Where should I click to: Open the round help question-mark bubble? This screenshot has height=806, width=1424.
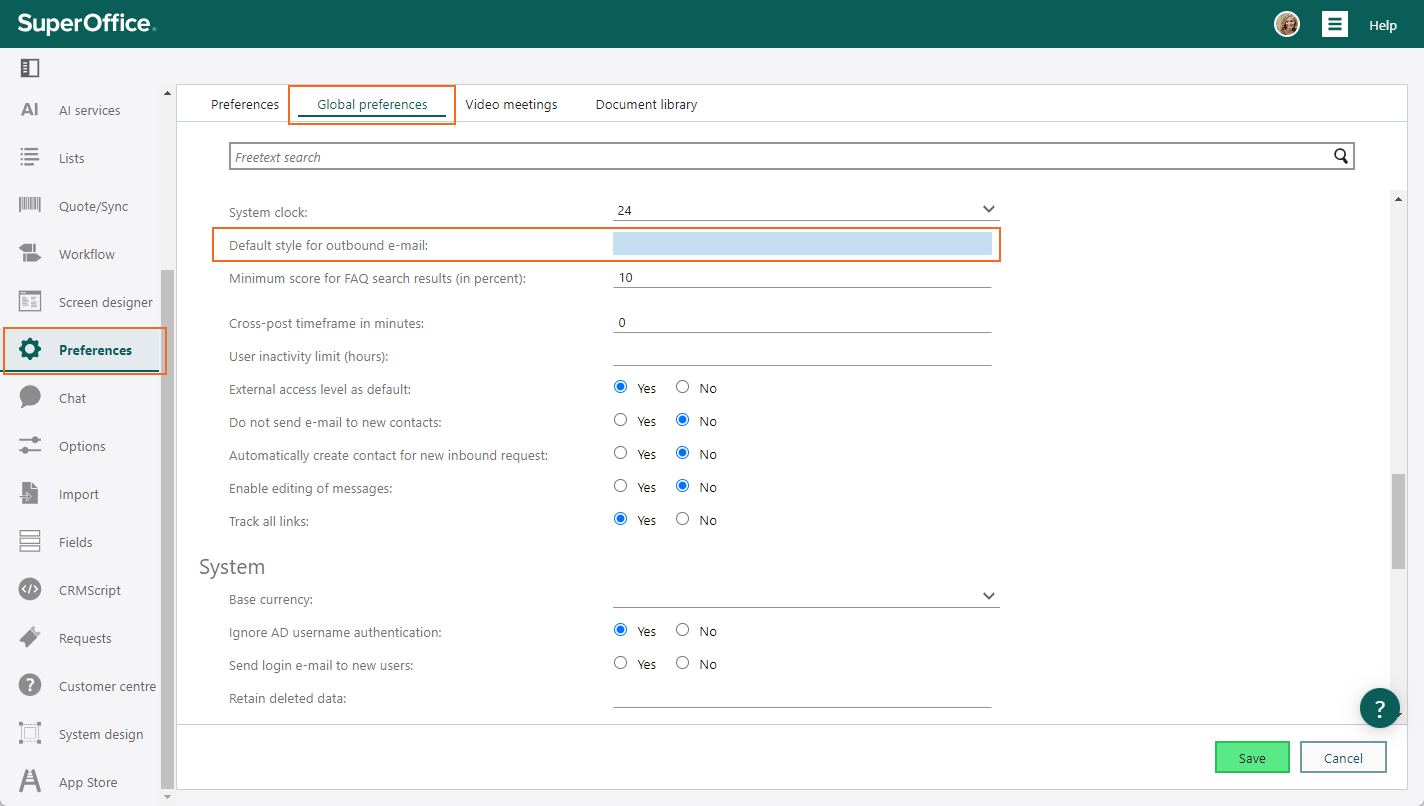coord(1380,708)
